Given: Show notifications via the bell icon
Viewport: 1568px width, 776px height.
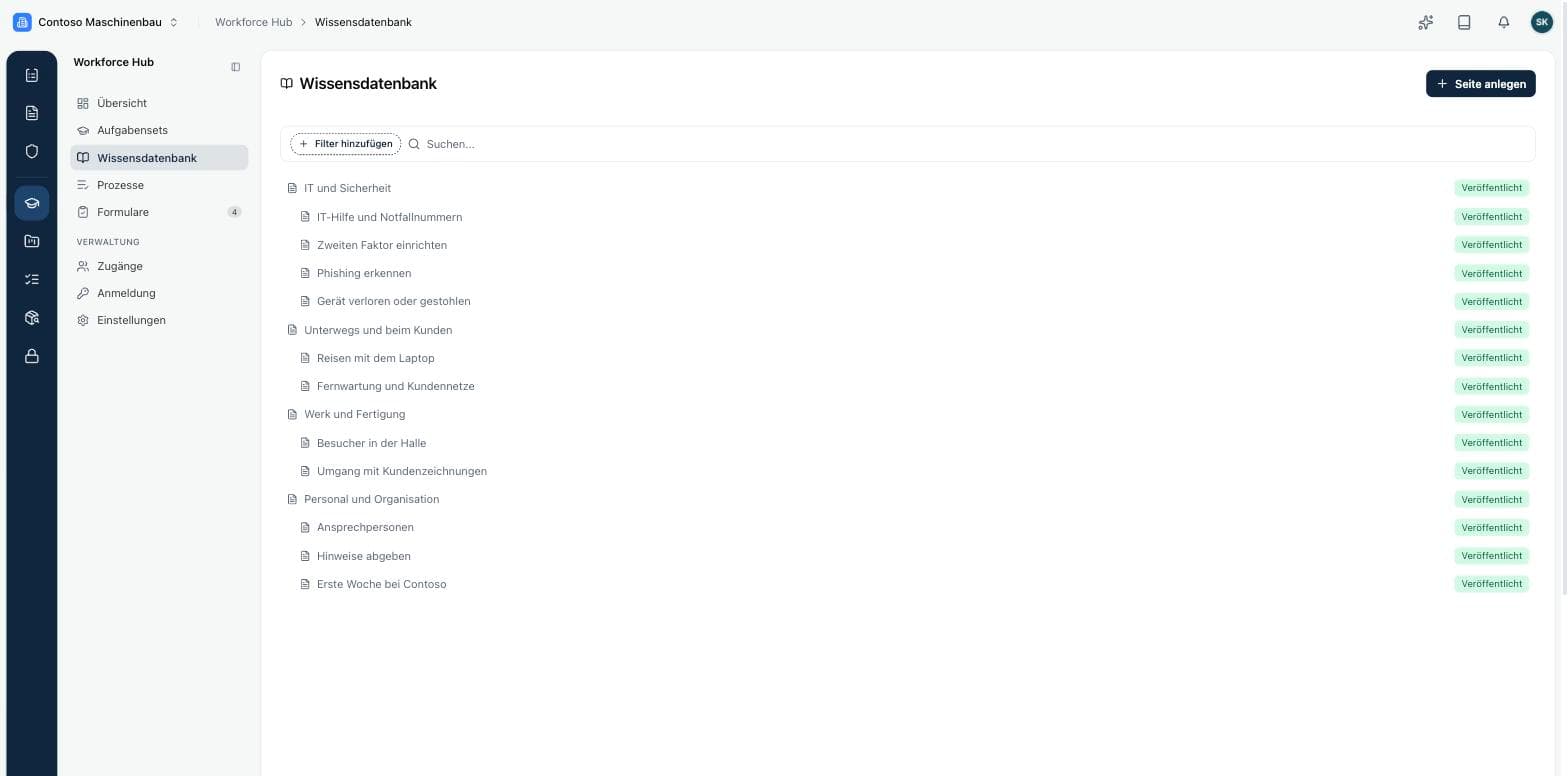Looking at the screenshot, I should click(1503, 22).
